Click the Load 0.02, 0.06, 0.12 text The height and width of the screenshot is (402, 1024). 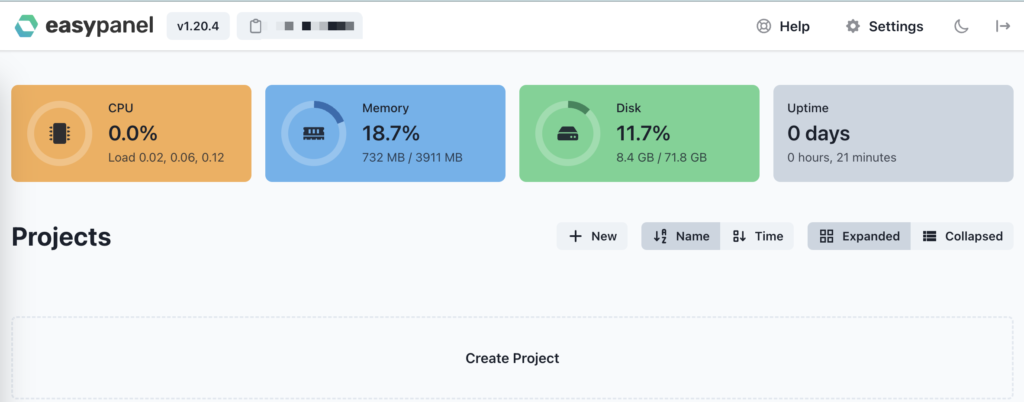167,157
